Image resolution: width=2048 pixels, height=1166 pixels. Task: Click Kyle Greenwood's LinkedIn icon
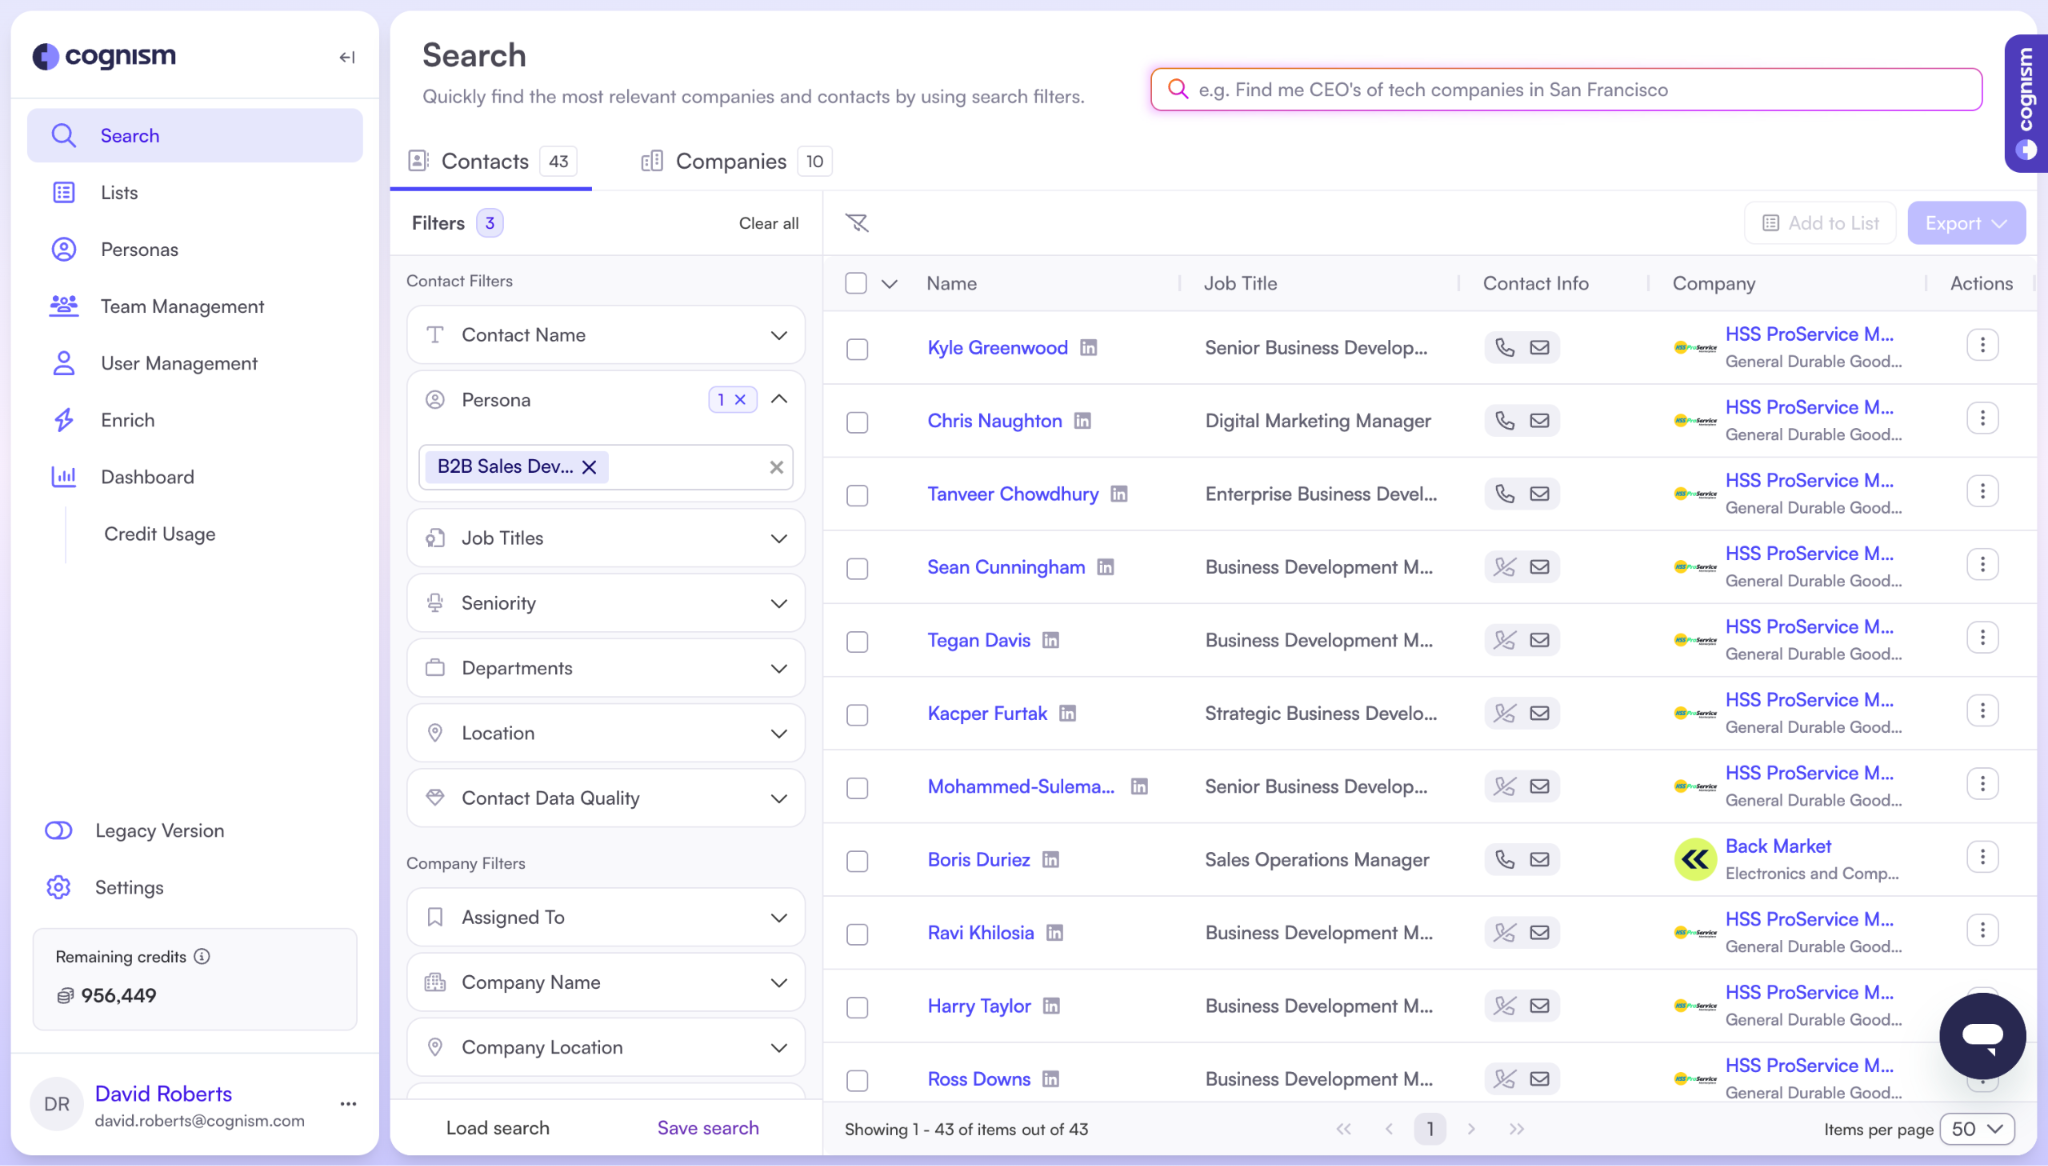[x=1089, y=348]
